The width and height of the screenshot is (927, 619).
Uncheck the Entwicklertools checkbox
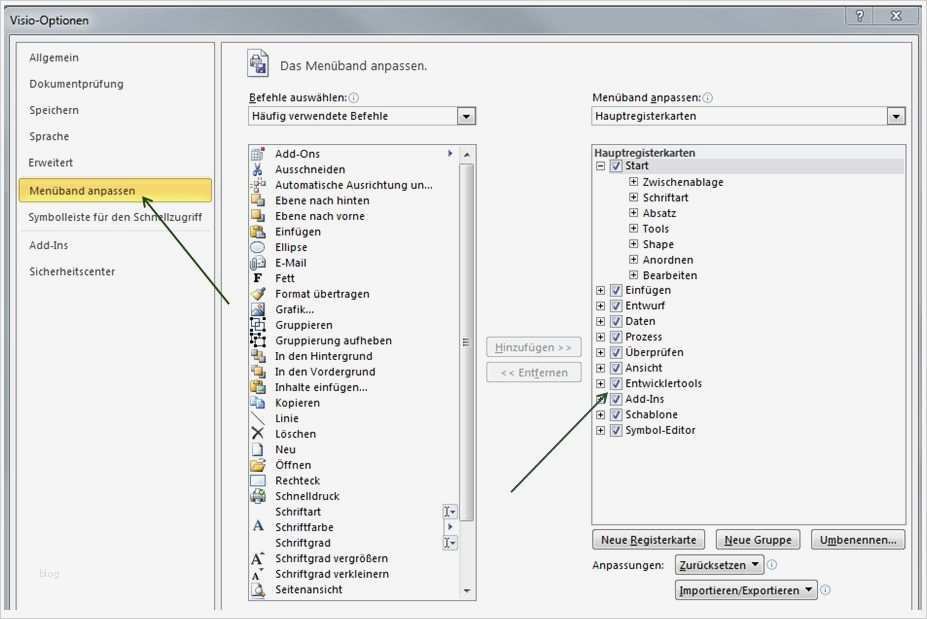tap(616, 382)
